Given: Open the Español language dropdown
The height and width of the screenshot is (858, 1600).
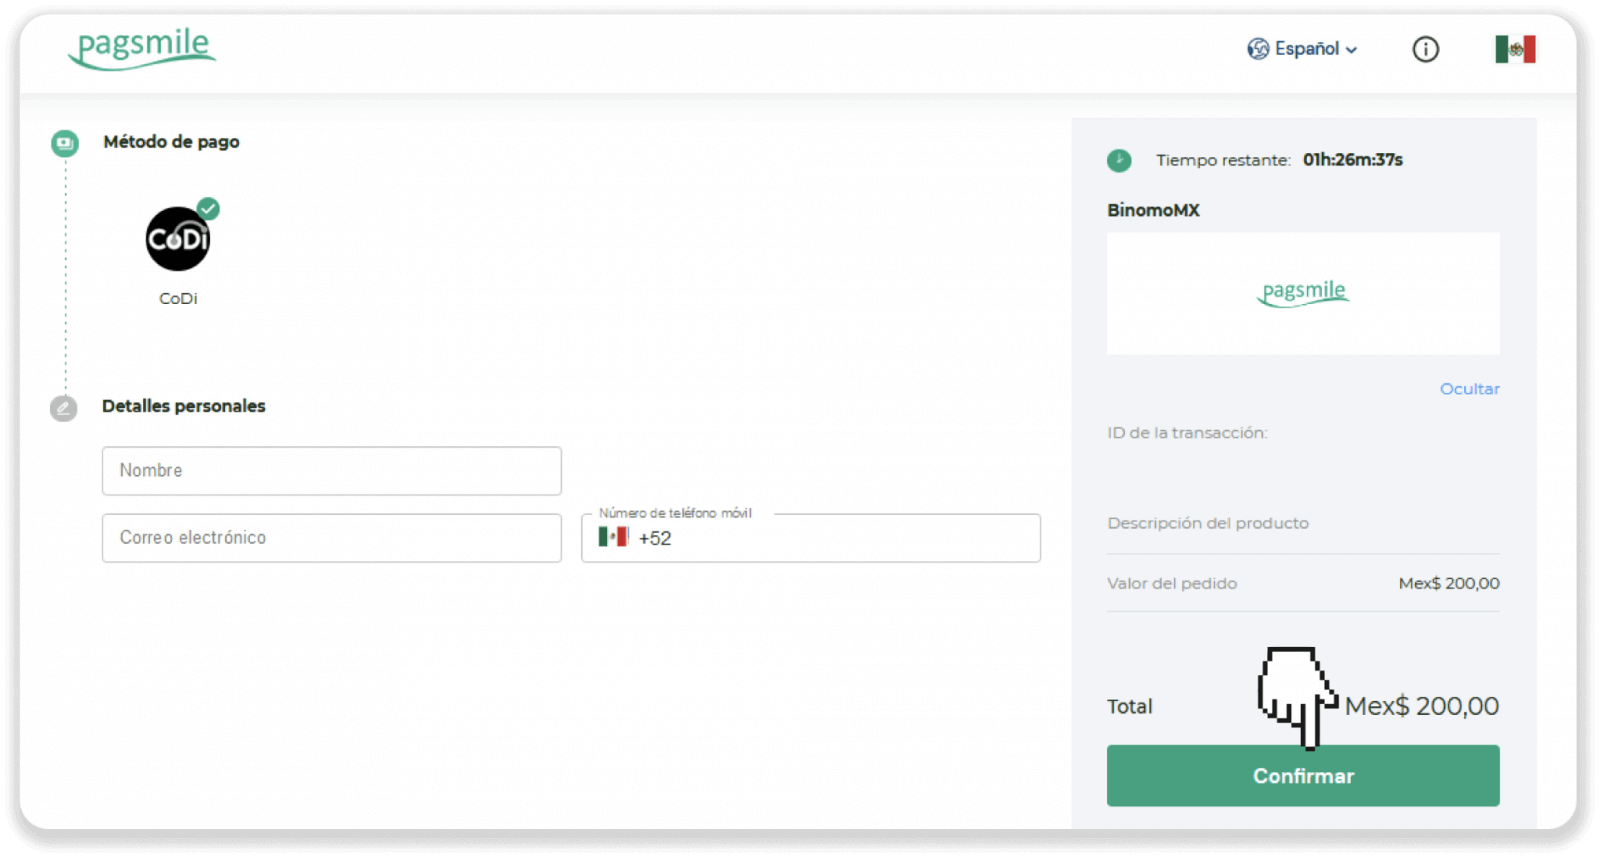Looking at the screenshot, I should pyautogui.click(x=1315, y=49).
